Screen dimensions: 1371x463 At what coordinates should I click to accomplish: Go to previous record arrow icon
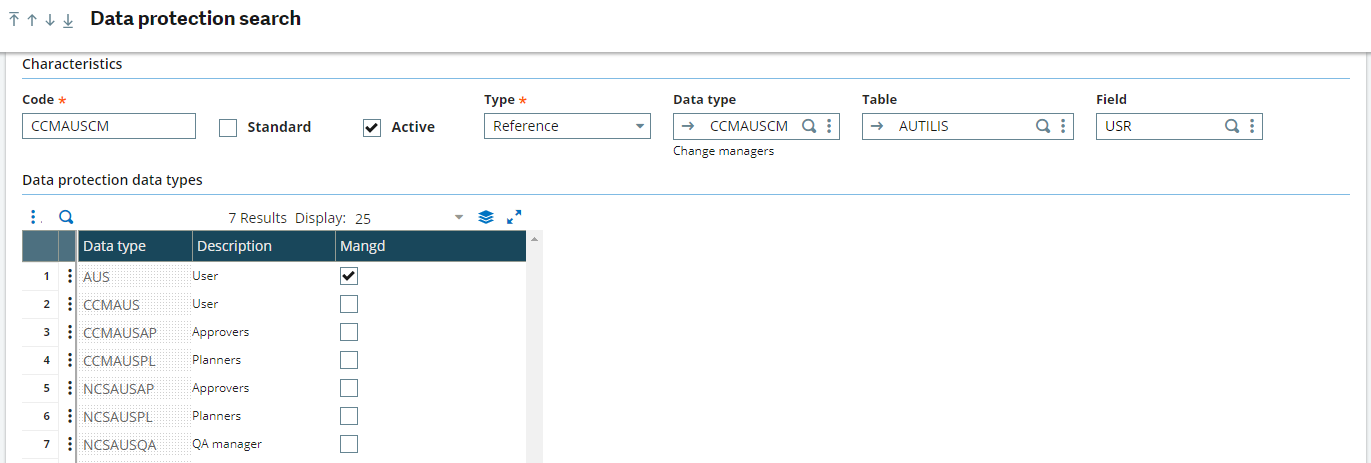tap(32, 20)
